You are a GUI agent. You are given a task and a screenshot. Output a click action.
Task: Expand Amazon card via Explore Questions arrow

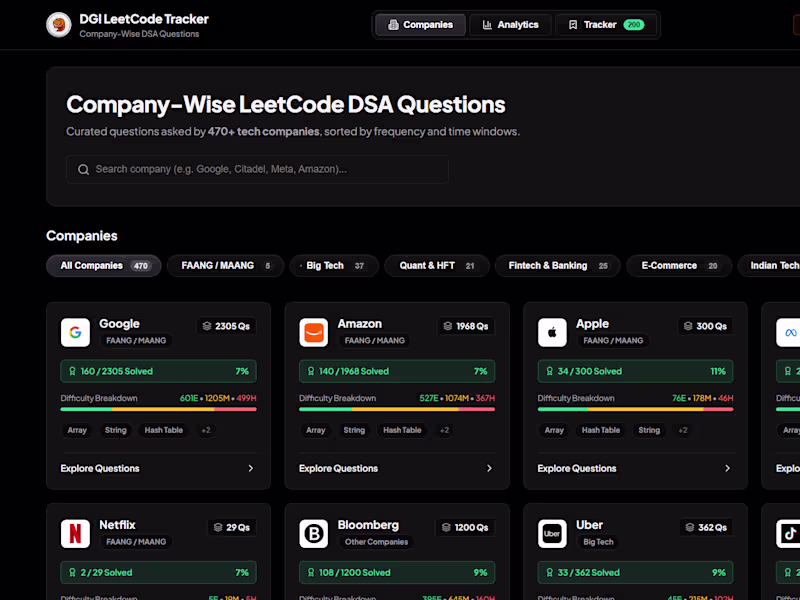click(x=489, y=468)
